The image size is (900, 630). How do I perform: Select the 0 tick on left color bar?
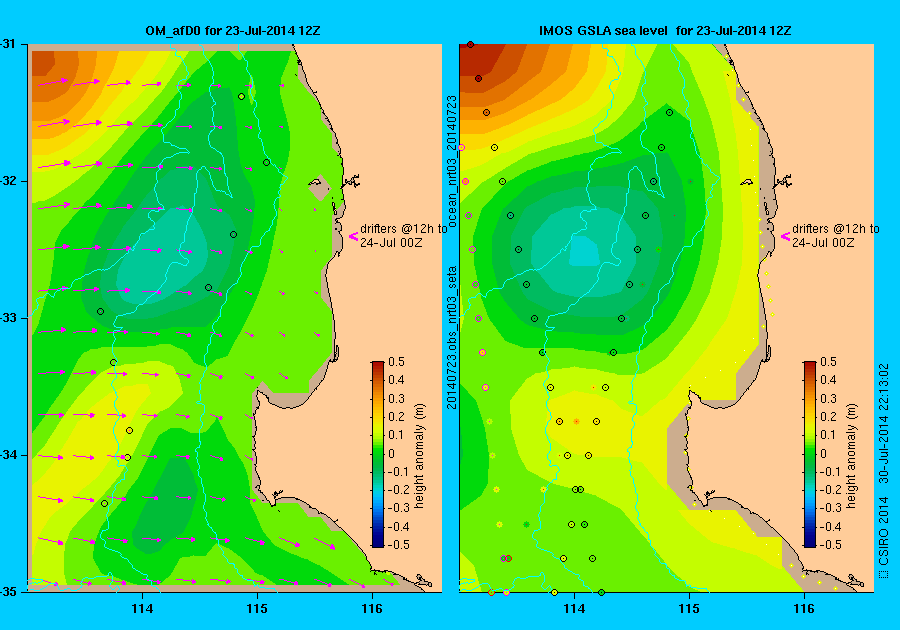pos(391,453)
